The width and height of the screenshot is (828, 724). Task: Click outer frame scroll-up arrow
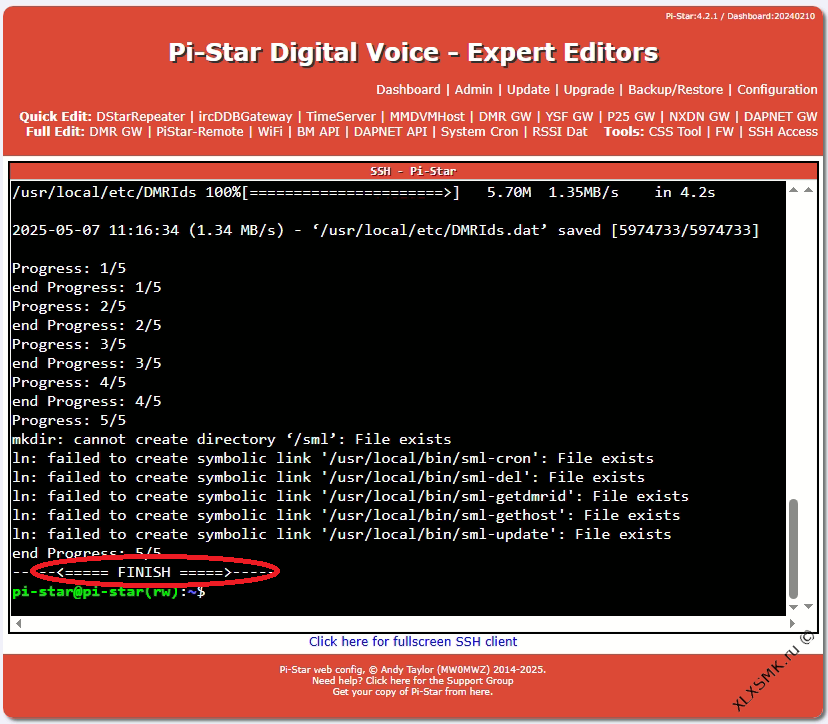tap(808, 190)
